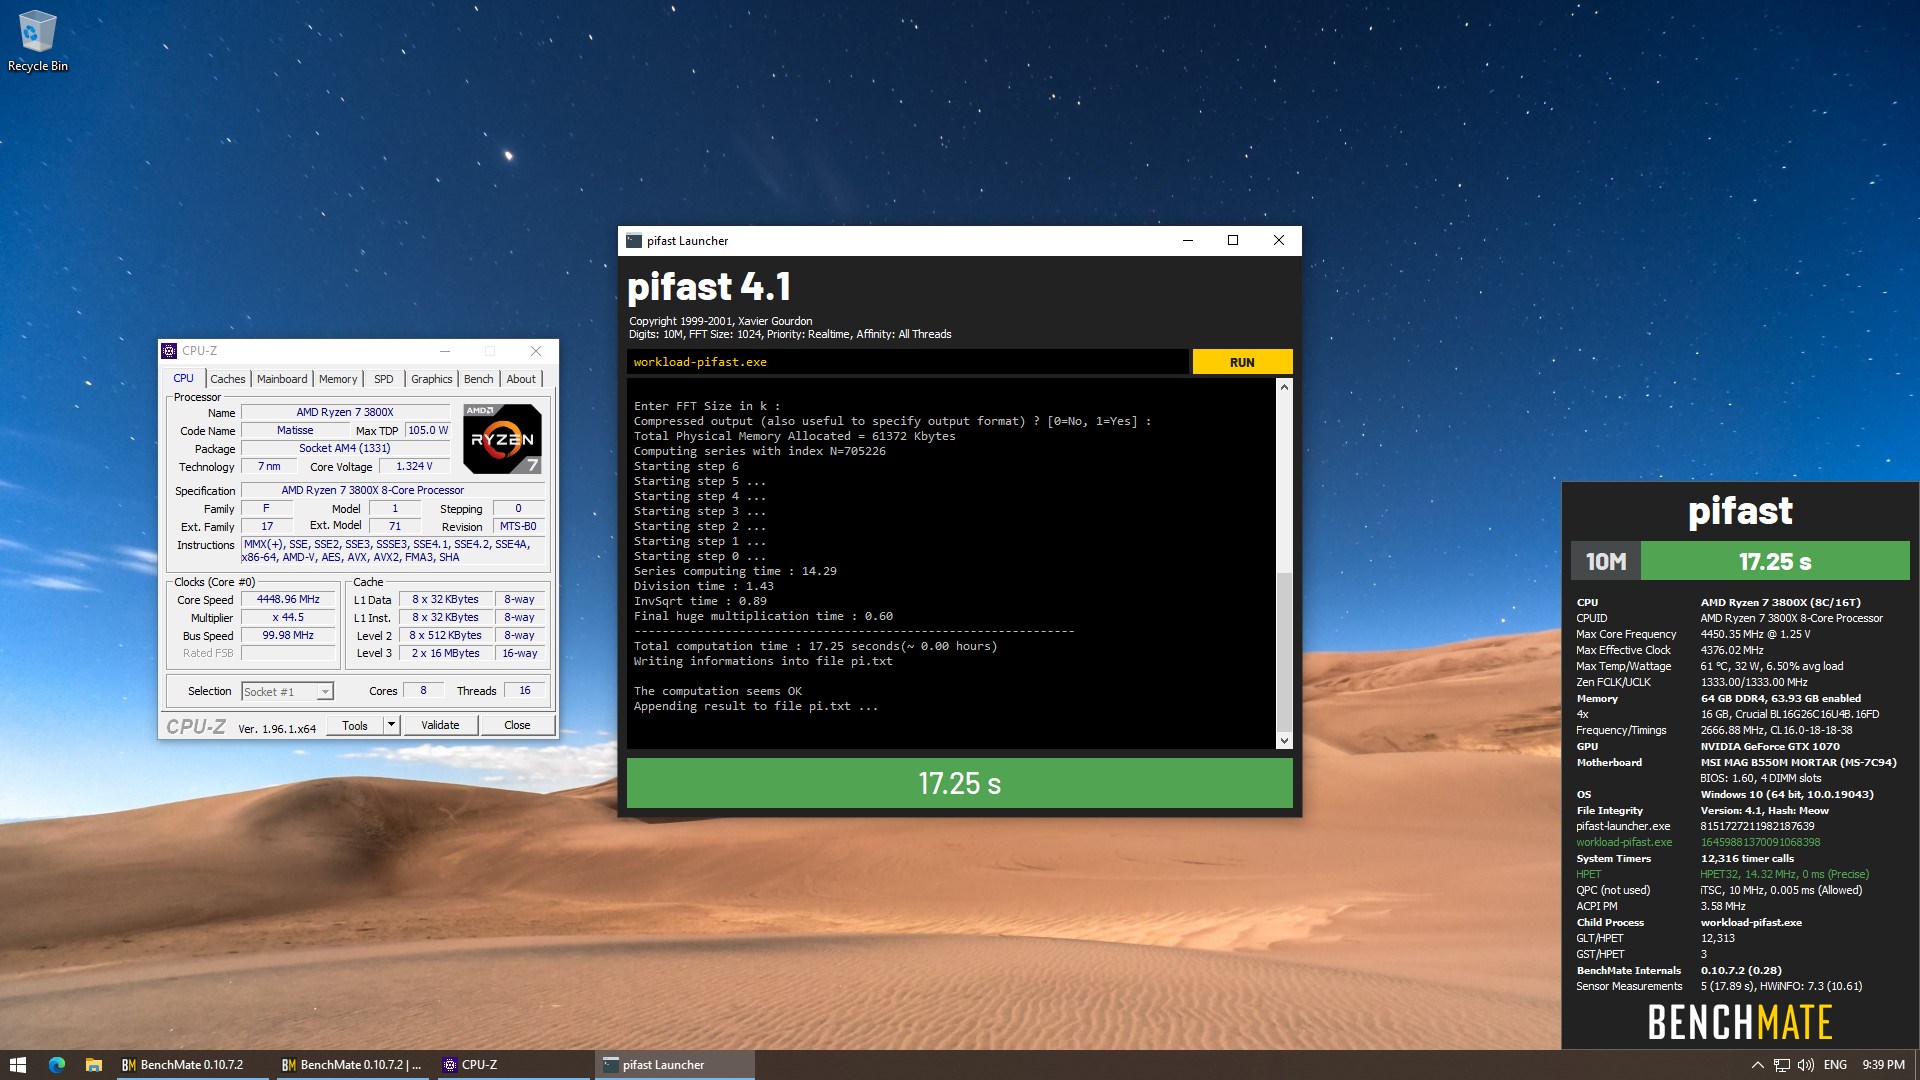Click the console scrollbar up arrow

click(1284, 387)
